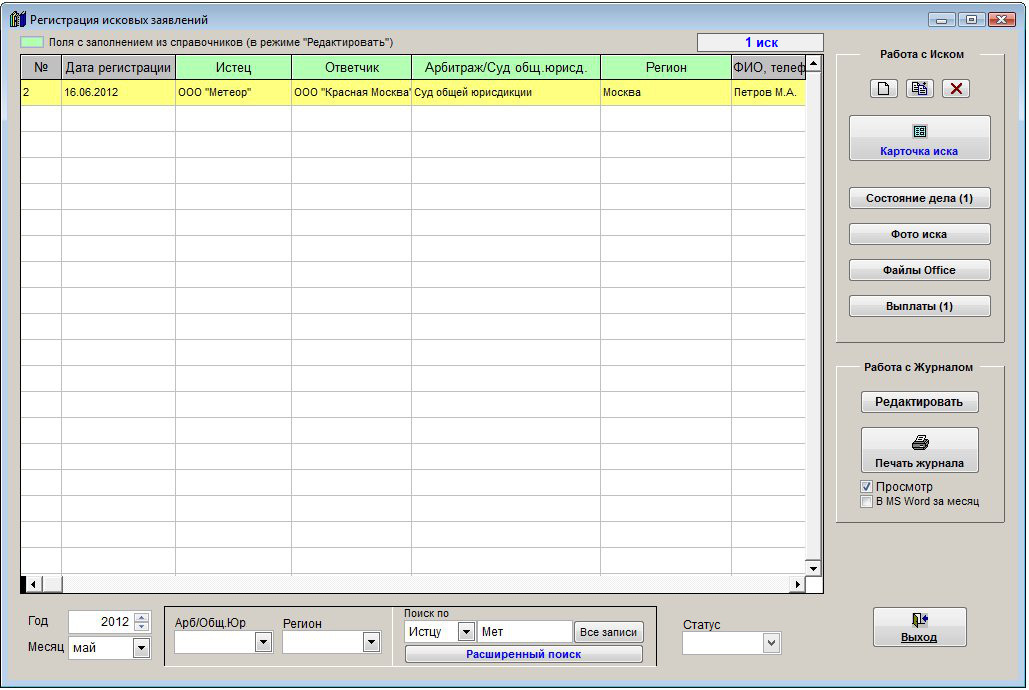Select the Петров М.А. cell
This screenshot has height=690, width=1029.
click(x=768, y=93)
